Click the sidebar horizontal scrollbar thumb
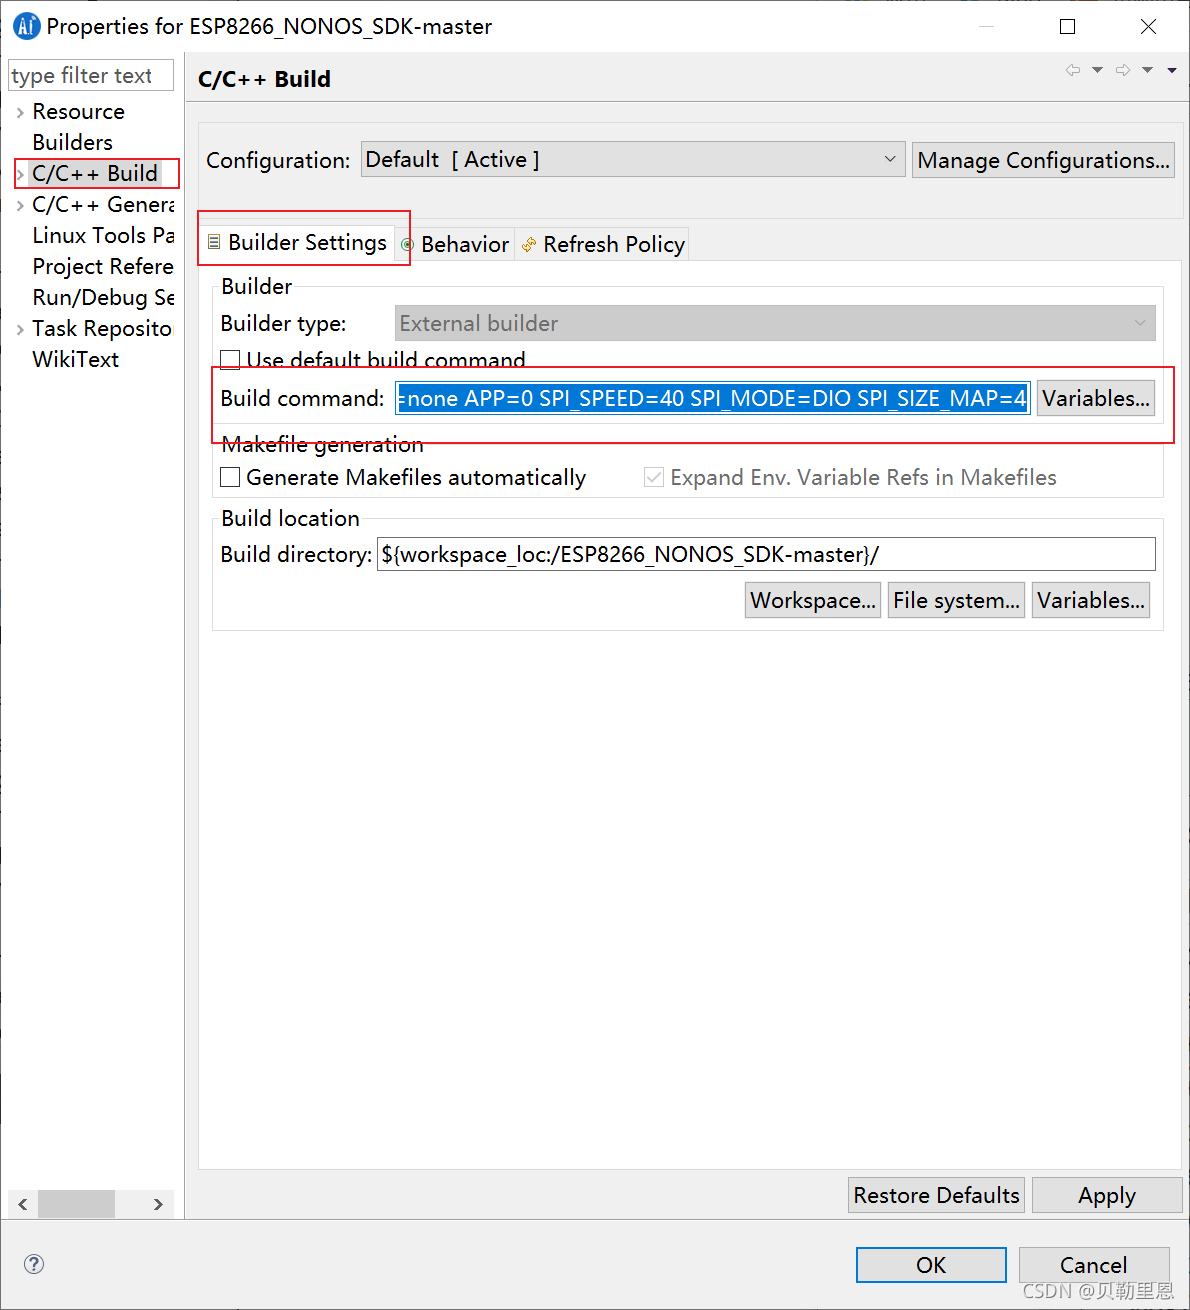The height and width of the screenshot is (1310, 1190). click(77, 1204)
